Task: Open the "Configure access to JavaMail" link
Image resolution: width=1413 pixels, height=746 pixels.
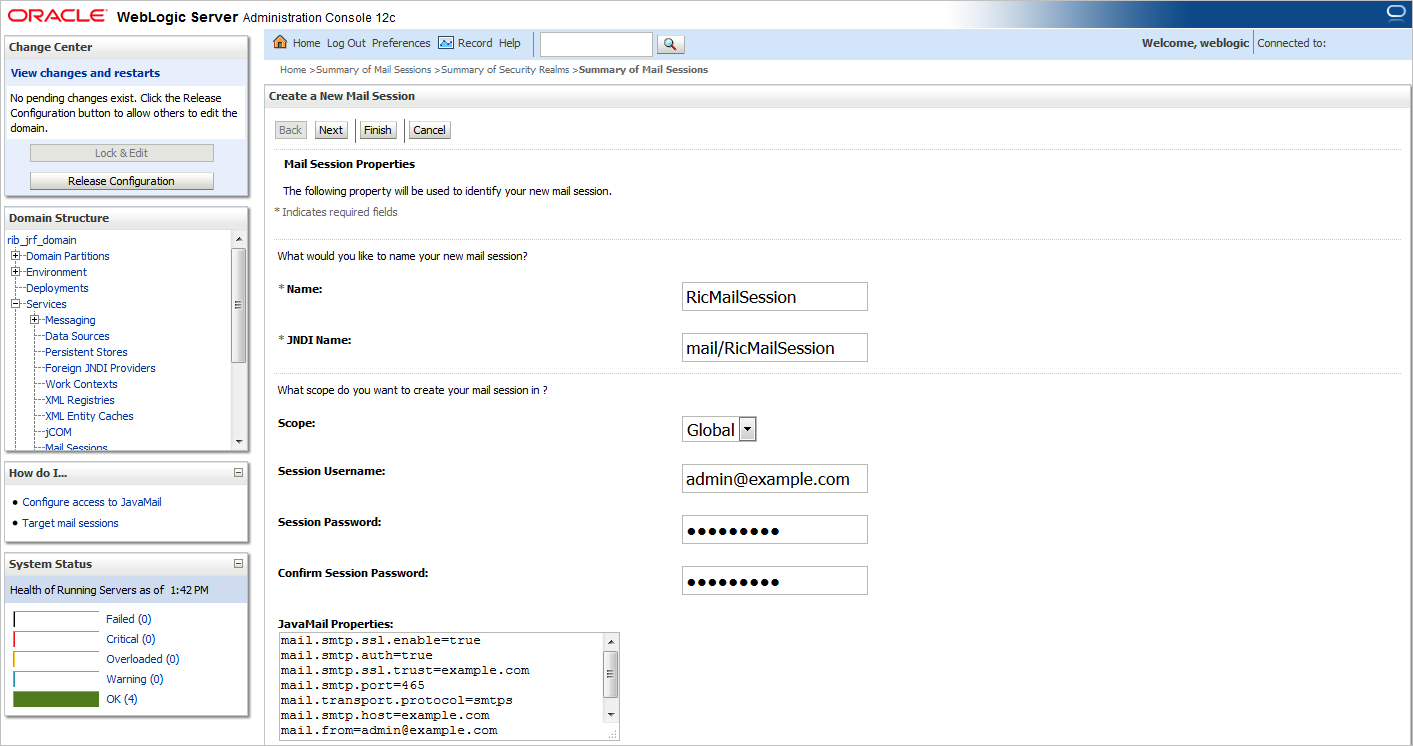Action: (90, 501)
